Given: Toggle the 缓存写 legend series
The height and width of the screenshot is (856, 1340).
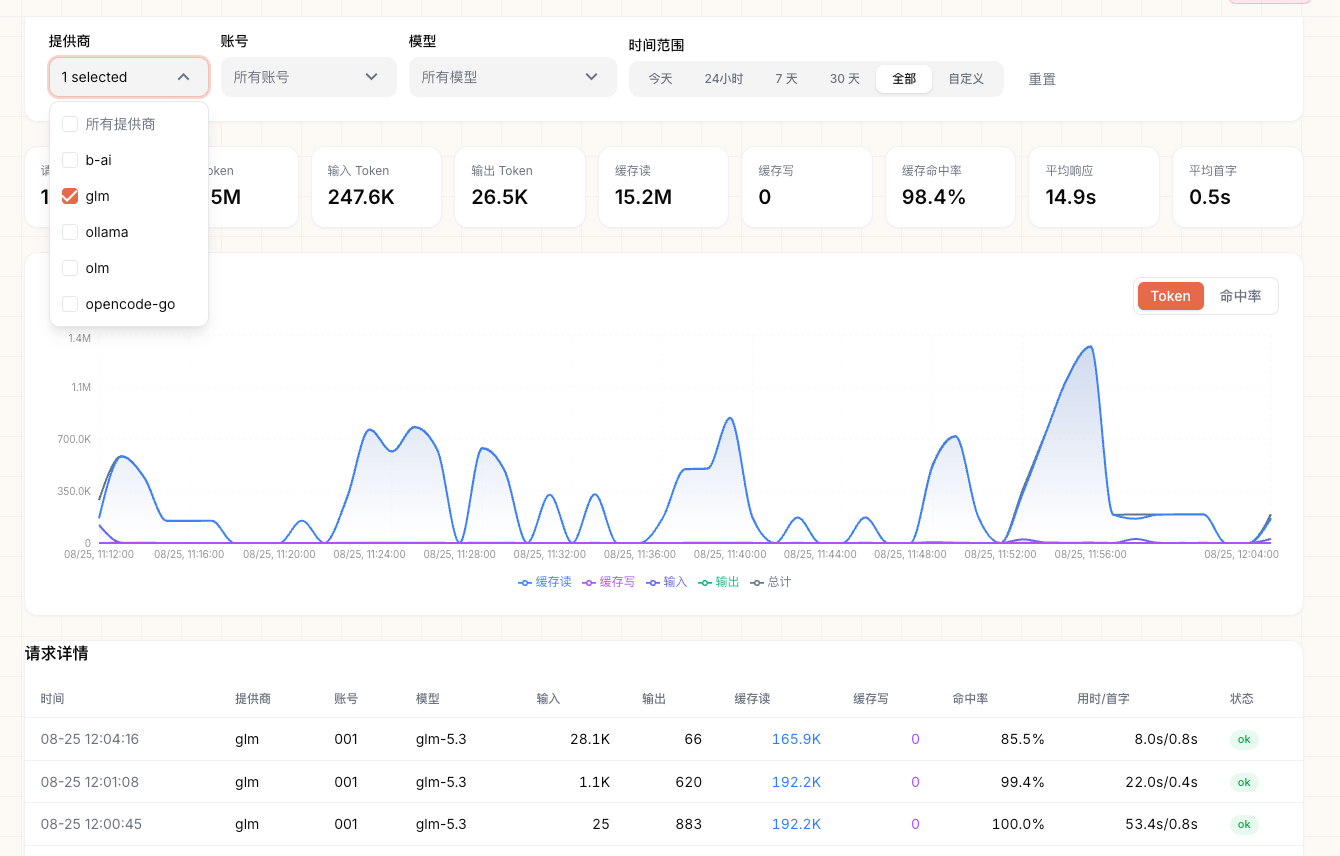Looking at the screenshot, I should tap(608, 582).
